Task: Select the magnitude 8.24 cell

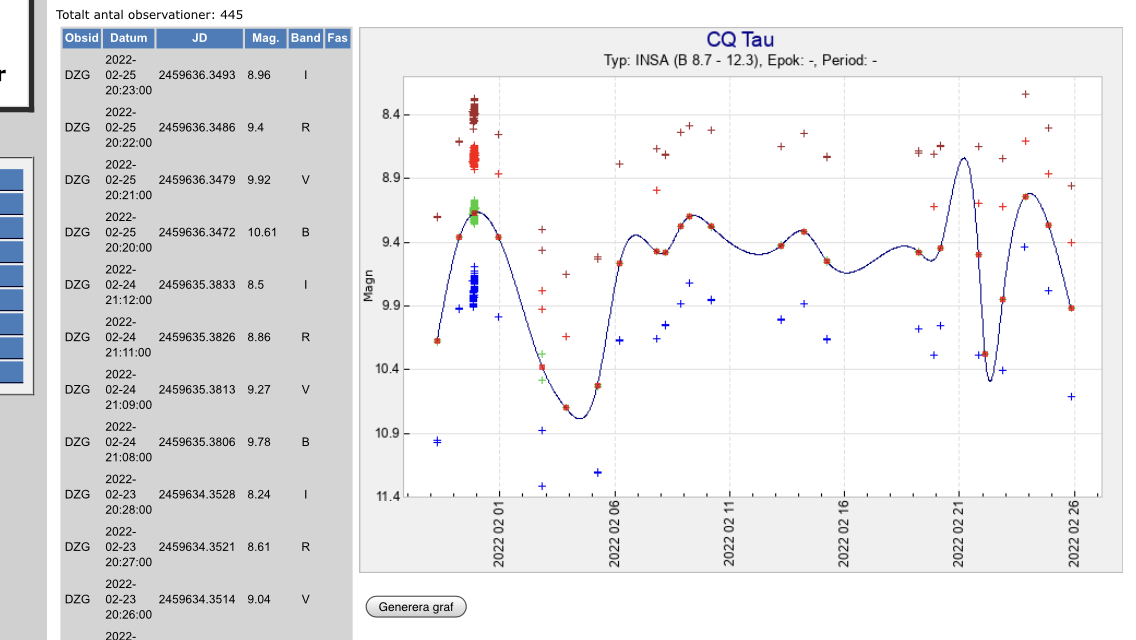Action: [x=258, y=494]
